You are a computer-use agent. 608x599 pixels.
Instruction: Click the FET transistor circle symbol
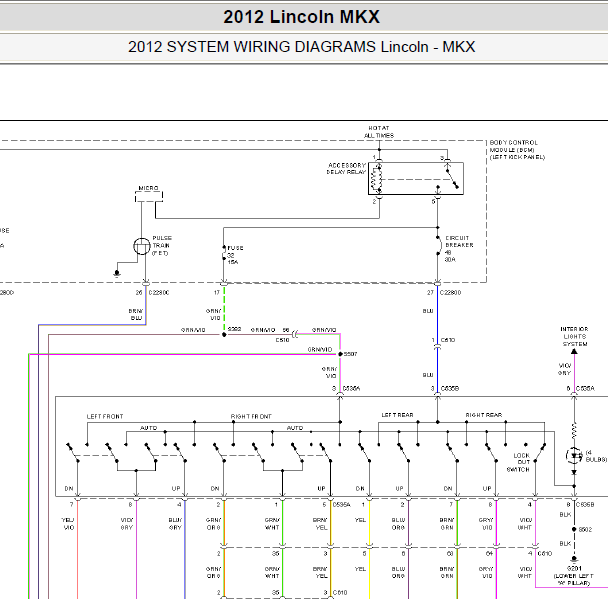point(142,246)
